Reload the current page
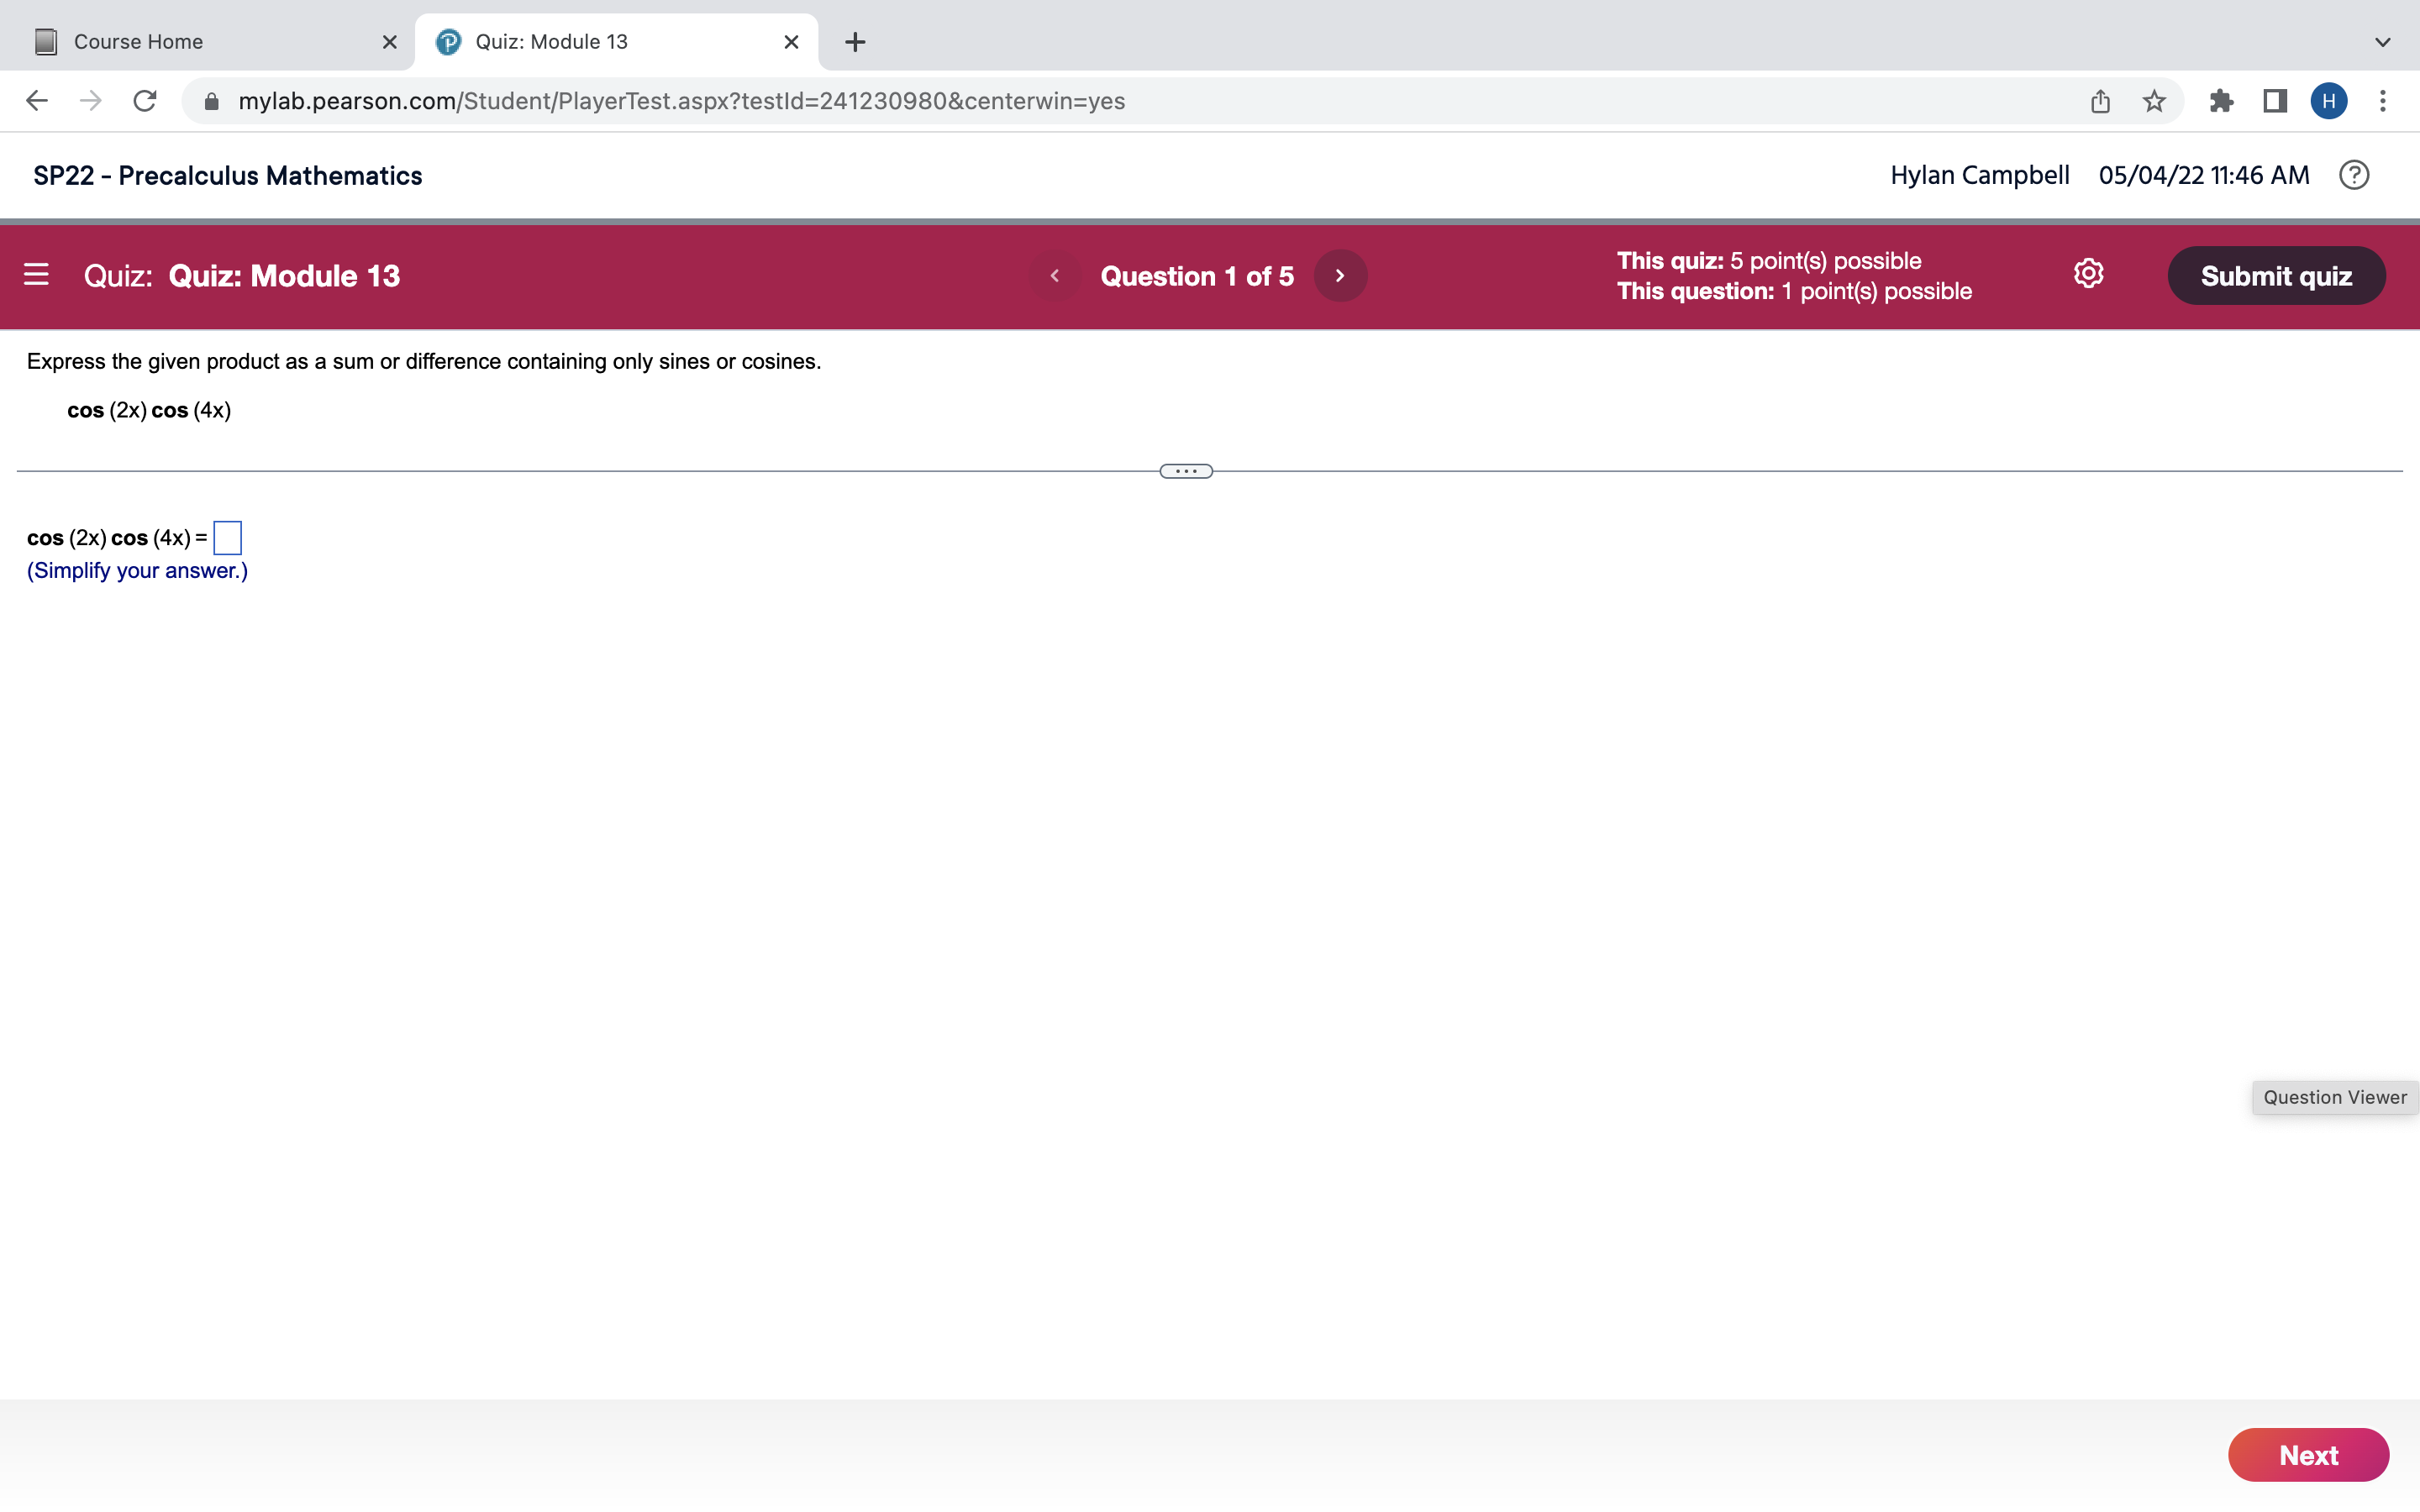The height and width of the screenshot is (1512, 2420). point(145,101)
